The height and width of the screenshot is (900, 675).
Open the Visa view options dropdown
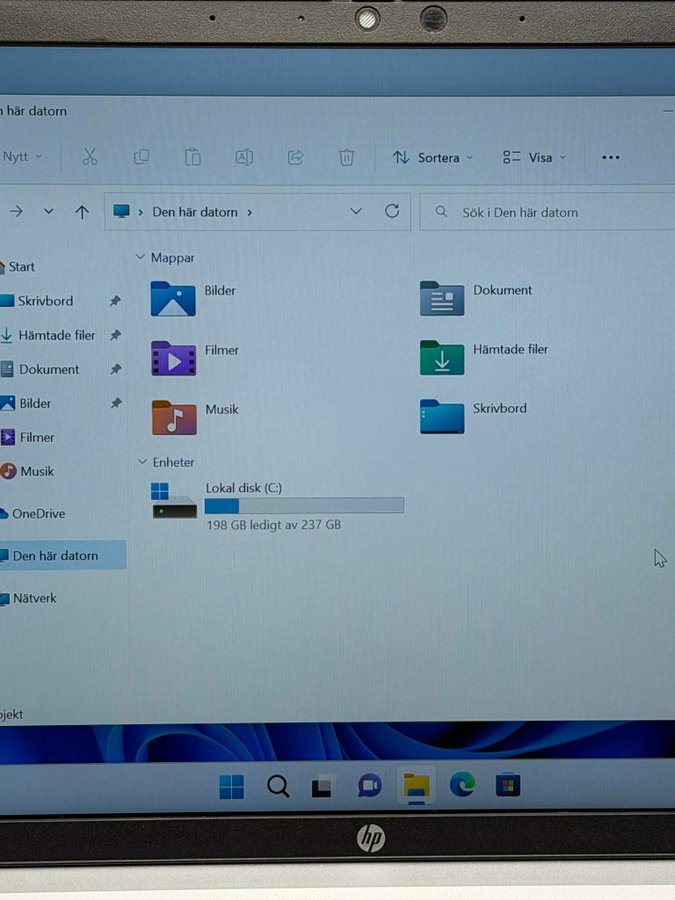pyautogui.click(x=535, y=157)
